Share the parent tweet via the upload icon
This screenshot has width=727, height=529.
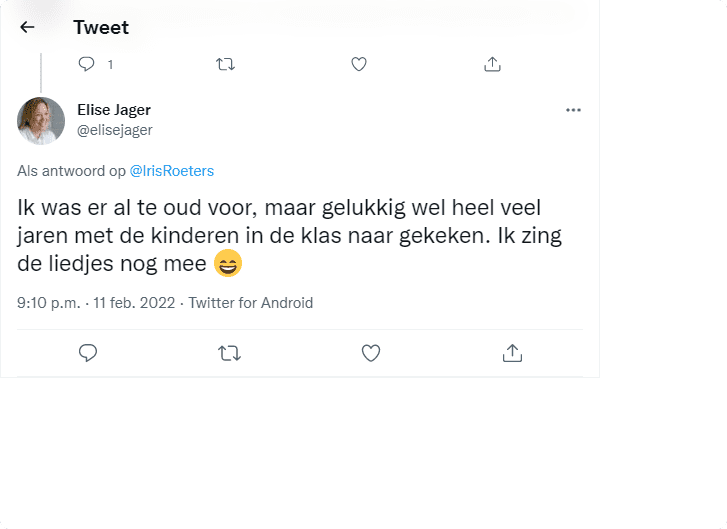click(x=492, y=64)
